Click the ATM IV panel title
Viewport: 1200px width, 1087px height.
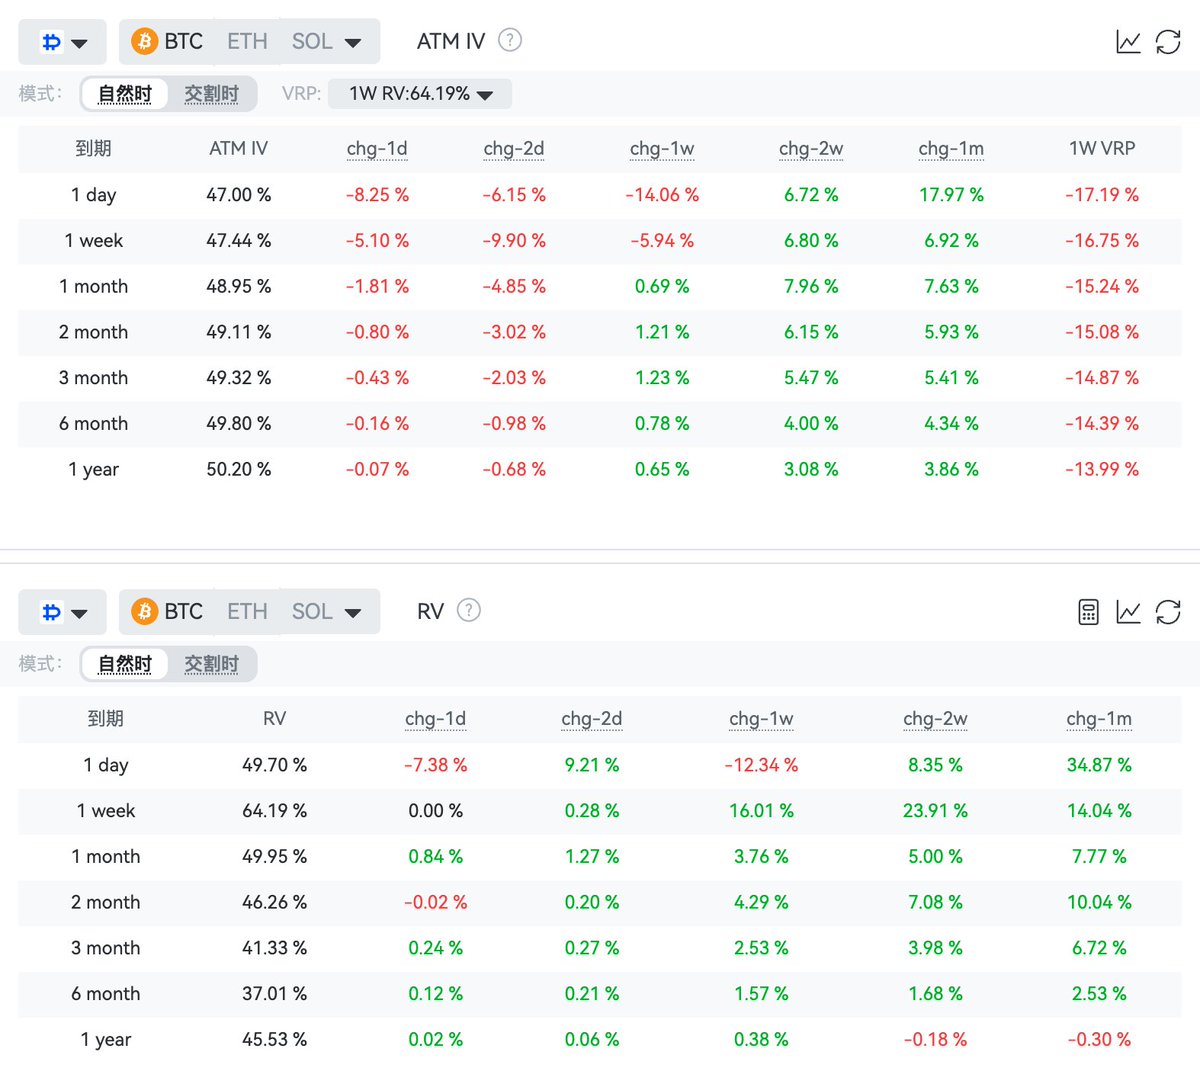click(451, 41)
